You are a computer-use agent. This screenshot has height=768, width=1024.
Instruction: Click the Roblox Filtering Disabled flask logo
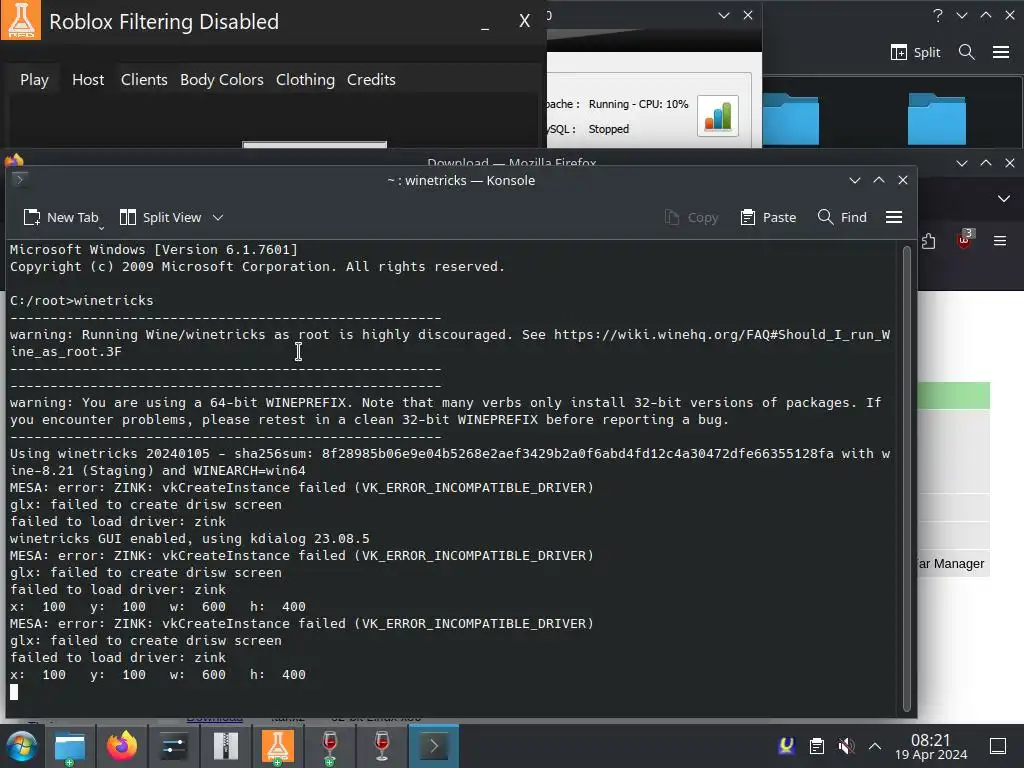pos(21,20)
